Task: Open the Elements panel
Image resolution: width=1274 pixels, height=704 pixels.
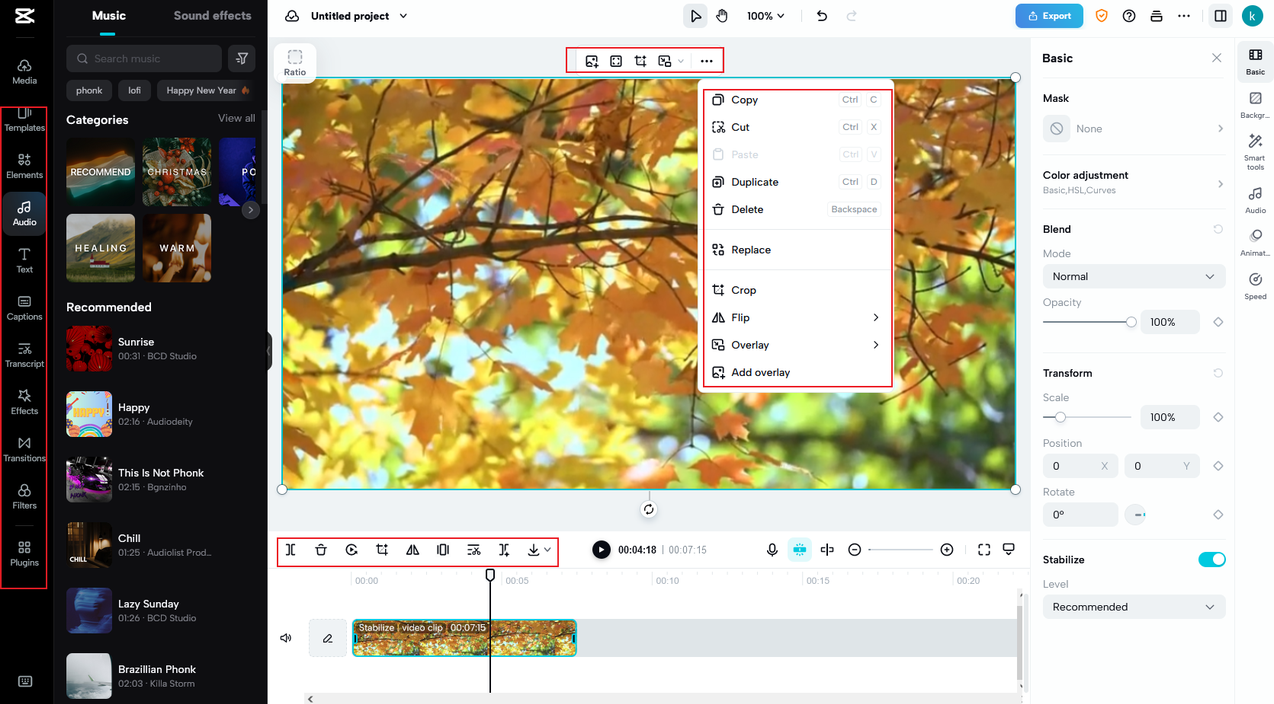Action: coord(24,166)
